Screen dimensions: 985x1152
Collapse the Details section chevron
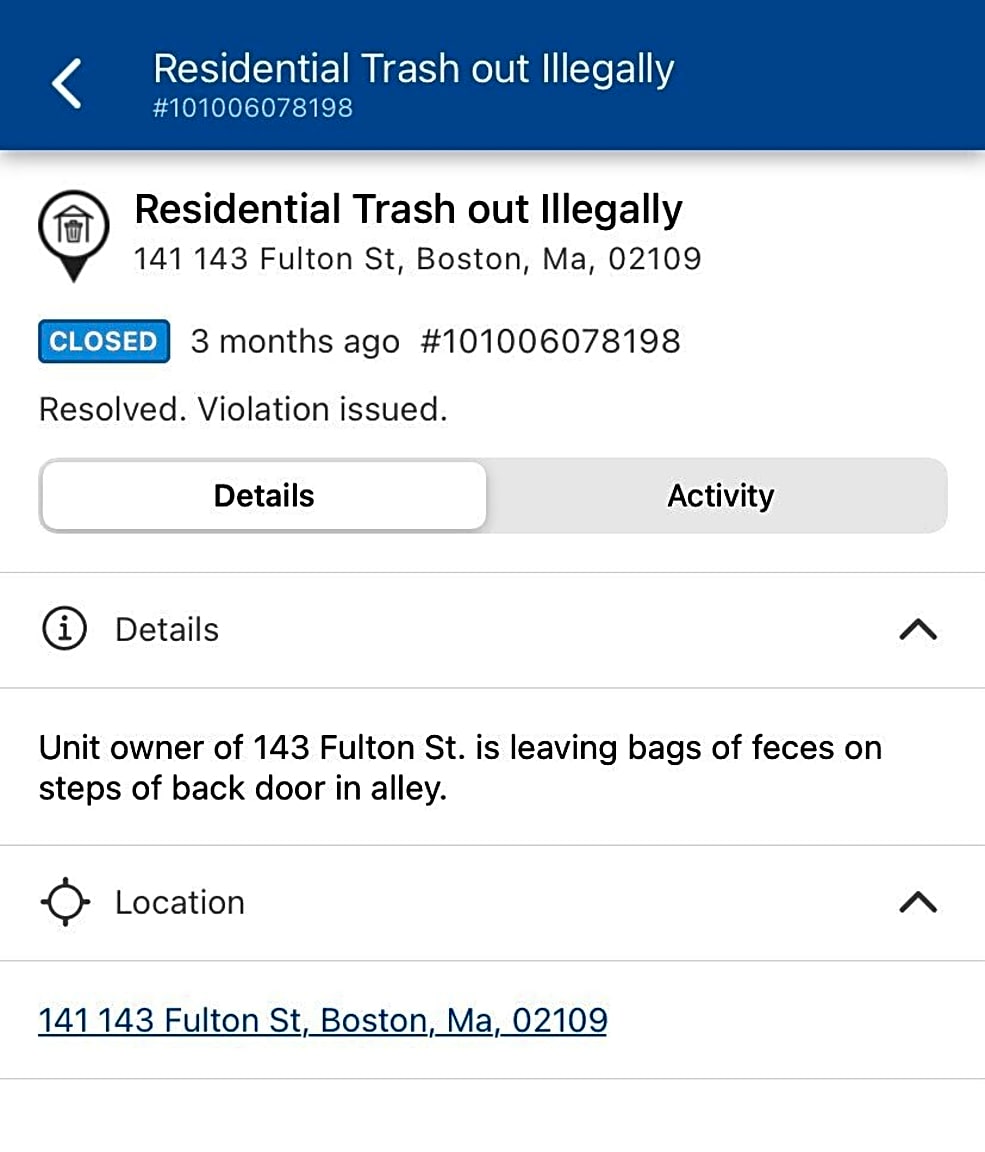point(918,630)
